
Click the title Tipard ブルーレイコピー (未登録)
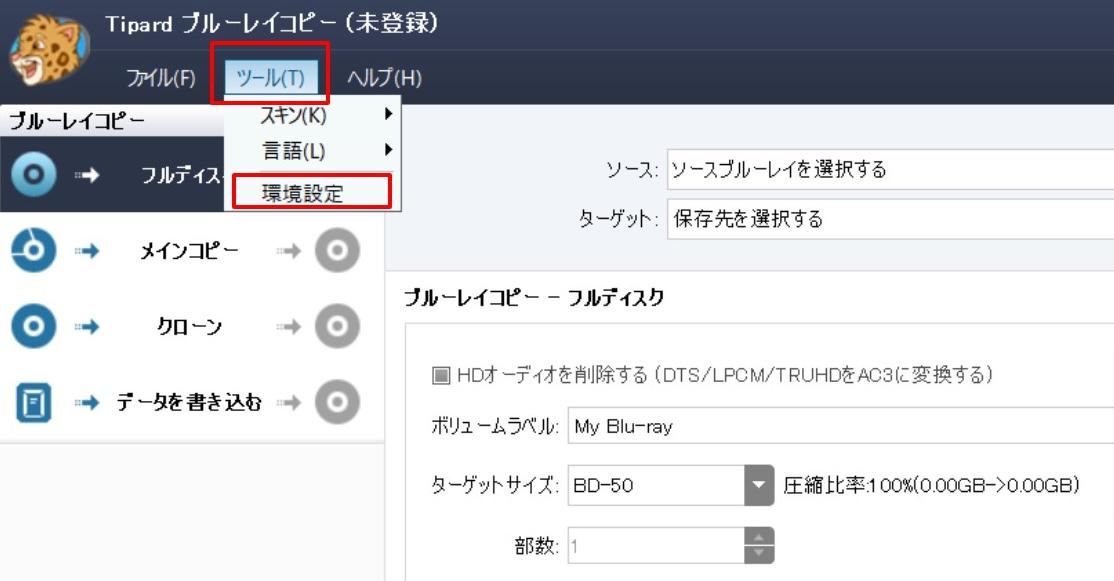272,23
